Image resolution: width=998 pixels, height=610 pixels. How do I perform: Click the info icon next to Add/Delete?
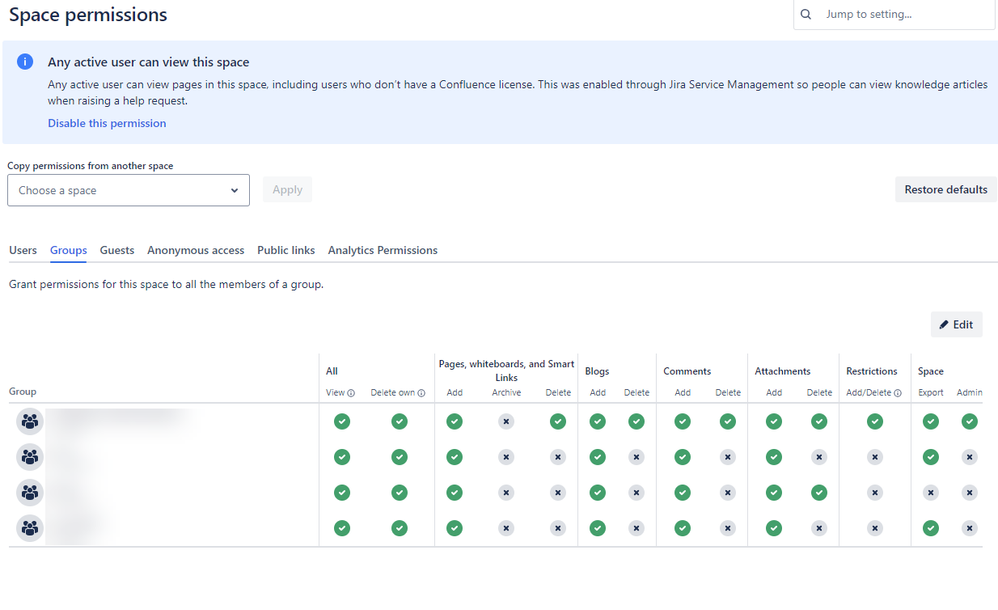point(897,393)
